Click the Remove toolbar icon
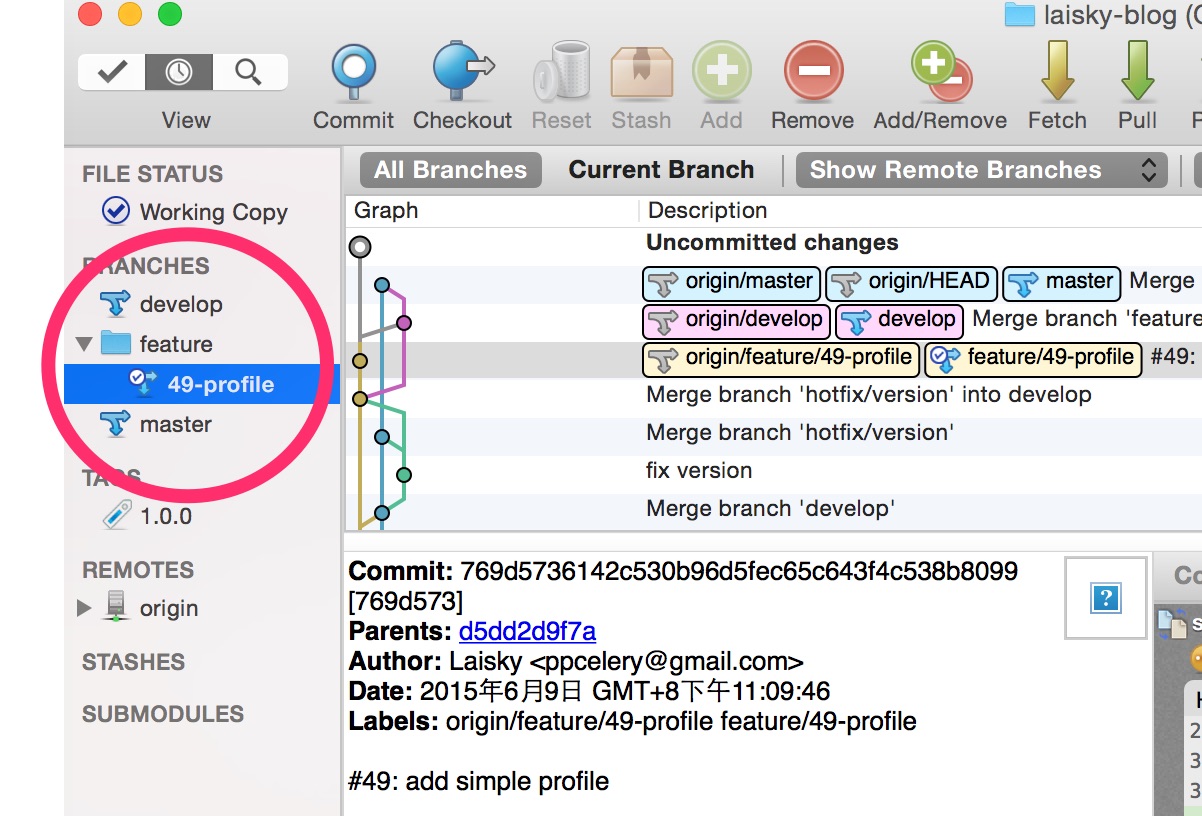The width and height of the screenshot is (1202, 816). [x=812, y=74]
